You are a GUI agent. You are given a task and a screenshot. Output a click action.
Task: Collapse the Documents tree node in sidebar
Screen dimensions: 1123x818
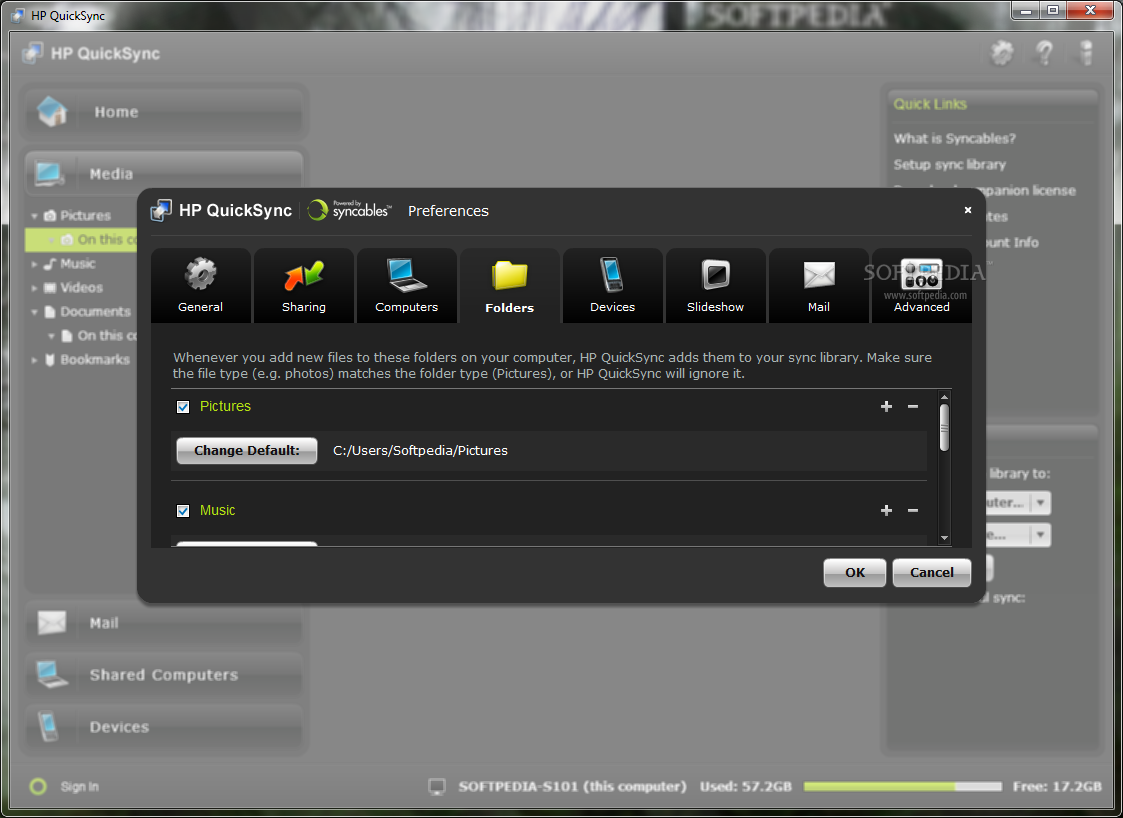pyautogui.click(x=34, y=312)
